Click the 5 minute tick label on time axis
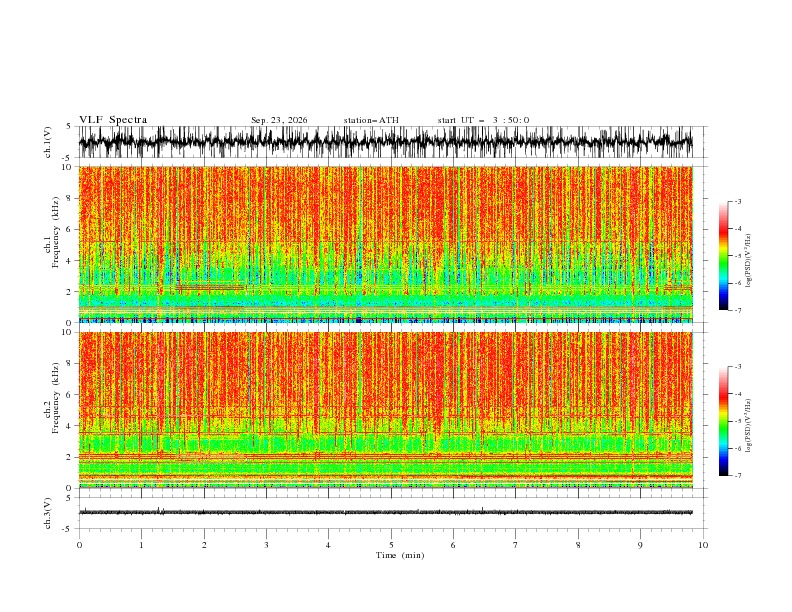Screen dimensions: 792x612 click(391, 545)
